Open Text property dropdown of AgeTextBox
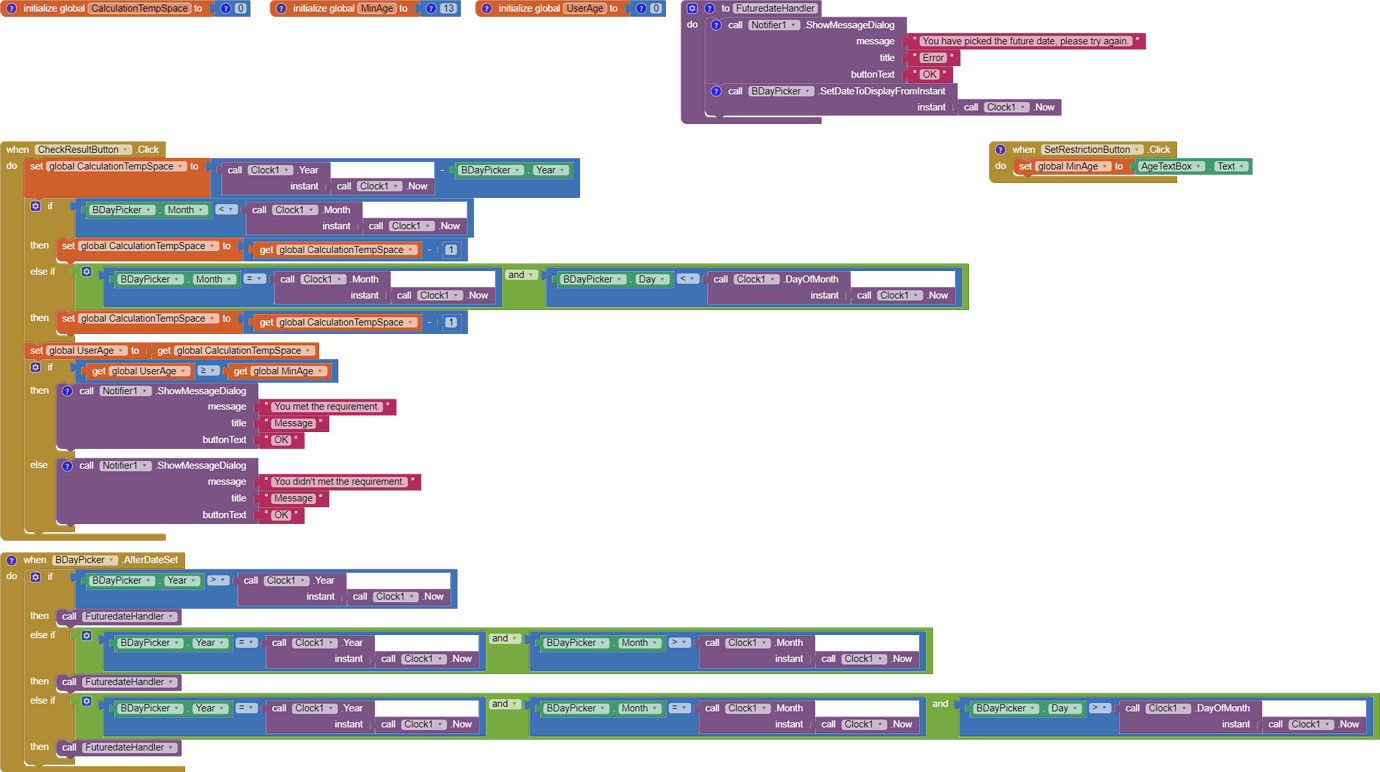This screenshot has width=1380, height=772. pyautogui.click(x=1242, y=167)
